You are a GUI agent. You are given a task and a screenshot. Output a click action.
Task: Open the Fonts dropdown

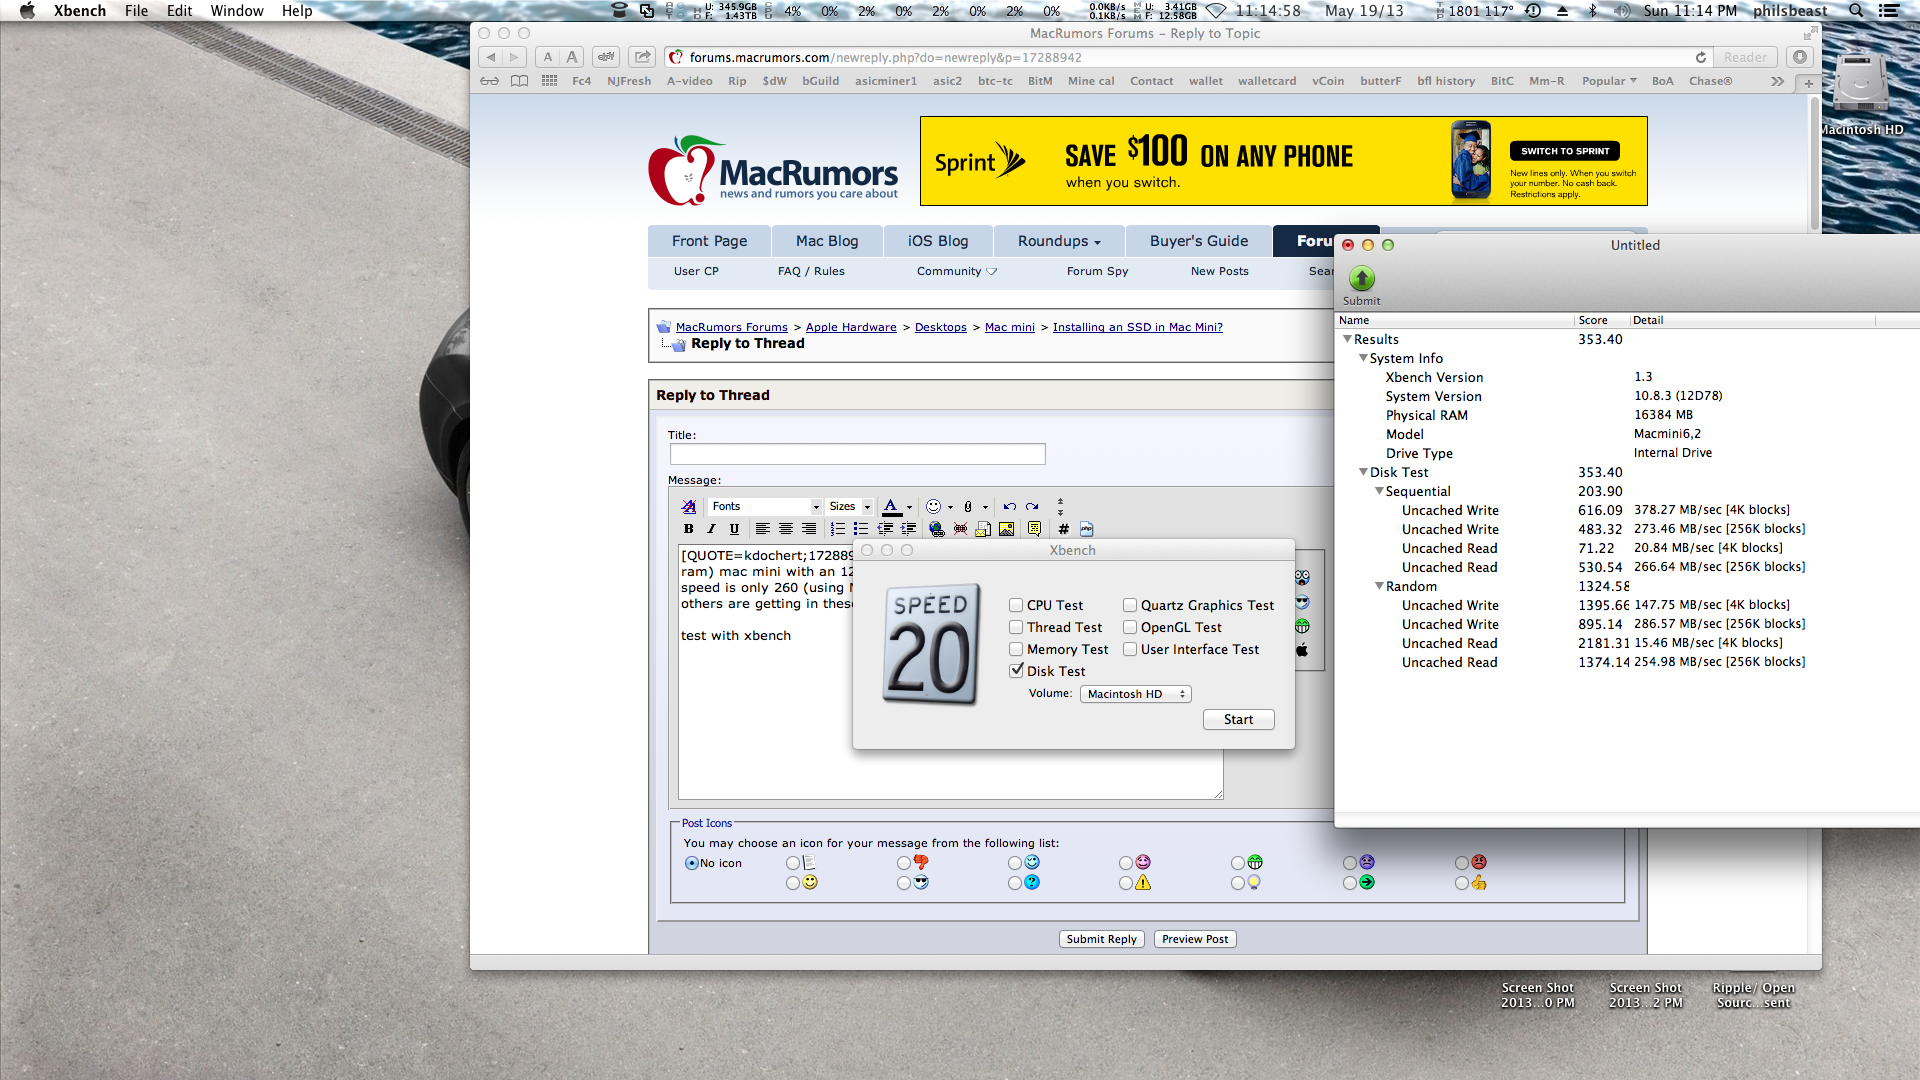tap(765, 507)
